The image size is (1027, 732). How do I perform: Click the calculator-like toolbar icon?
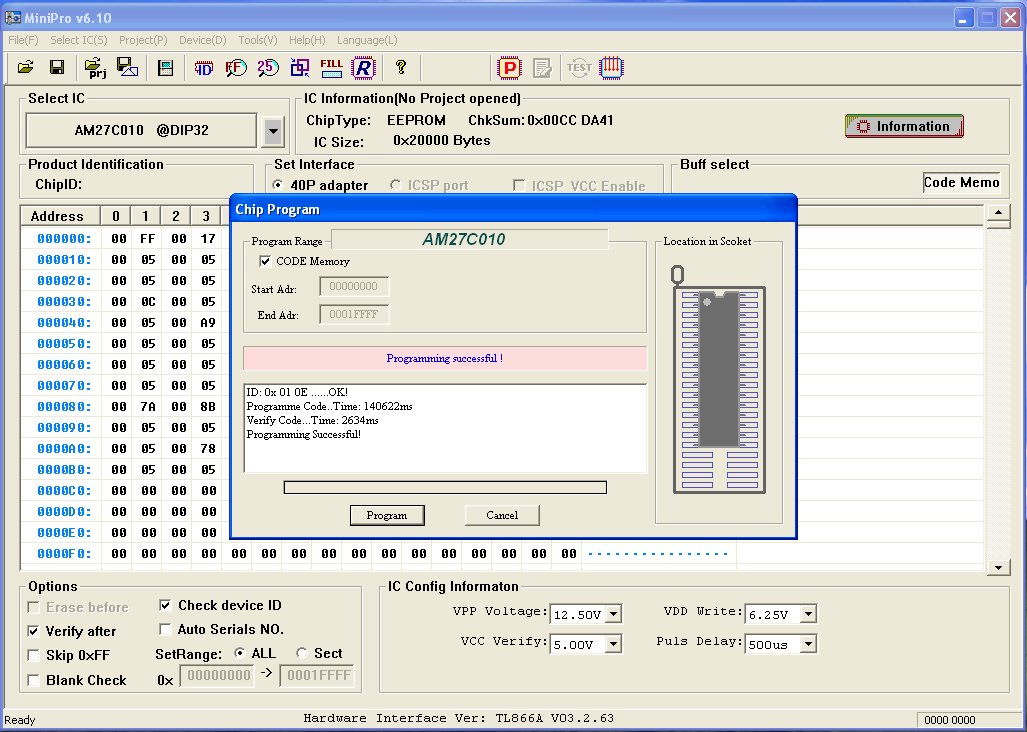(166, 67)
